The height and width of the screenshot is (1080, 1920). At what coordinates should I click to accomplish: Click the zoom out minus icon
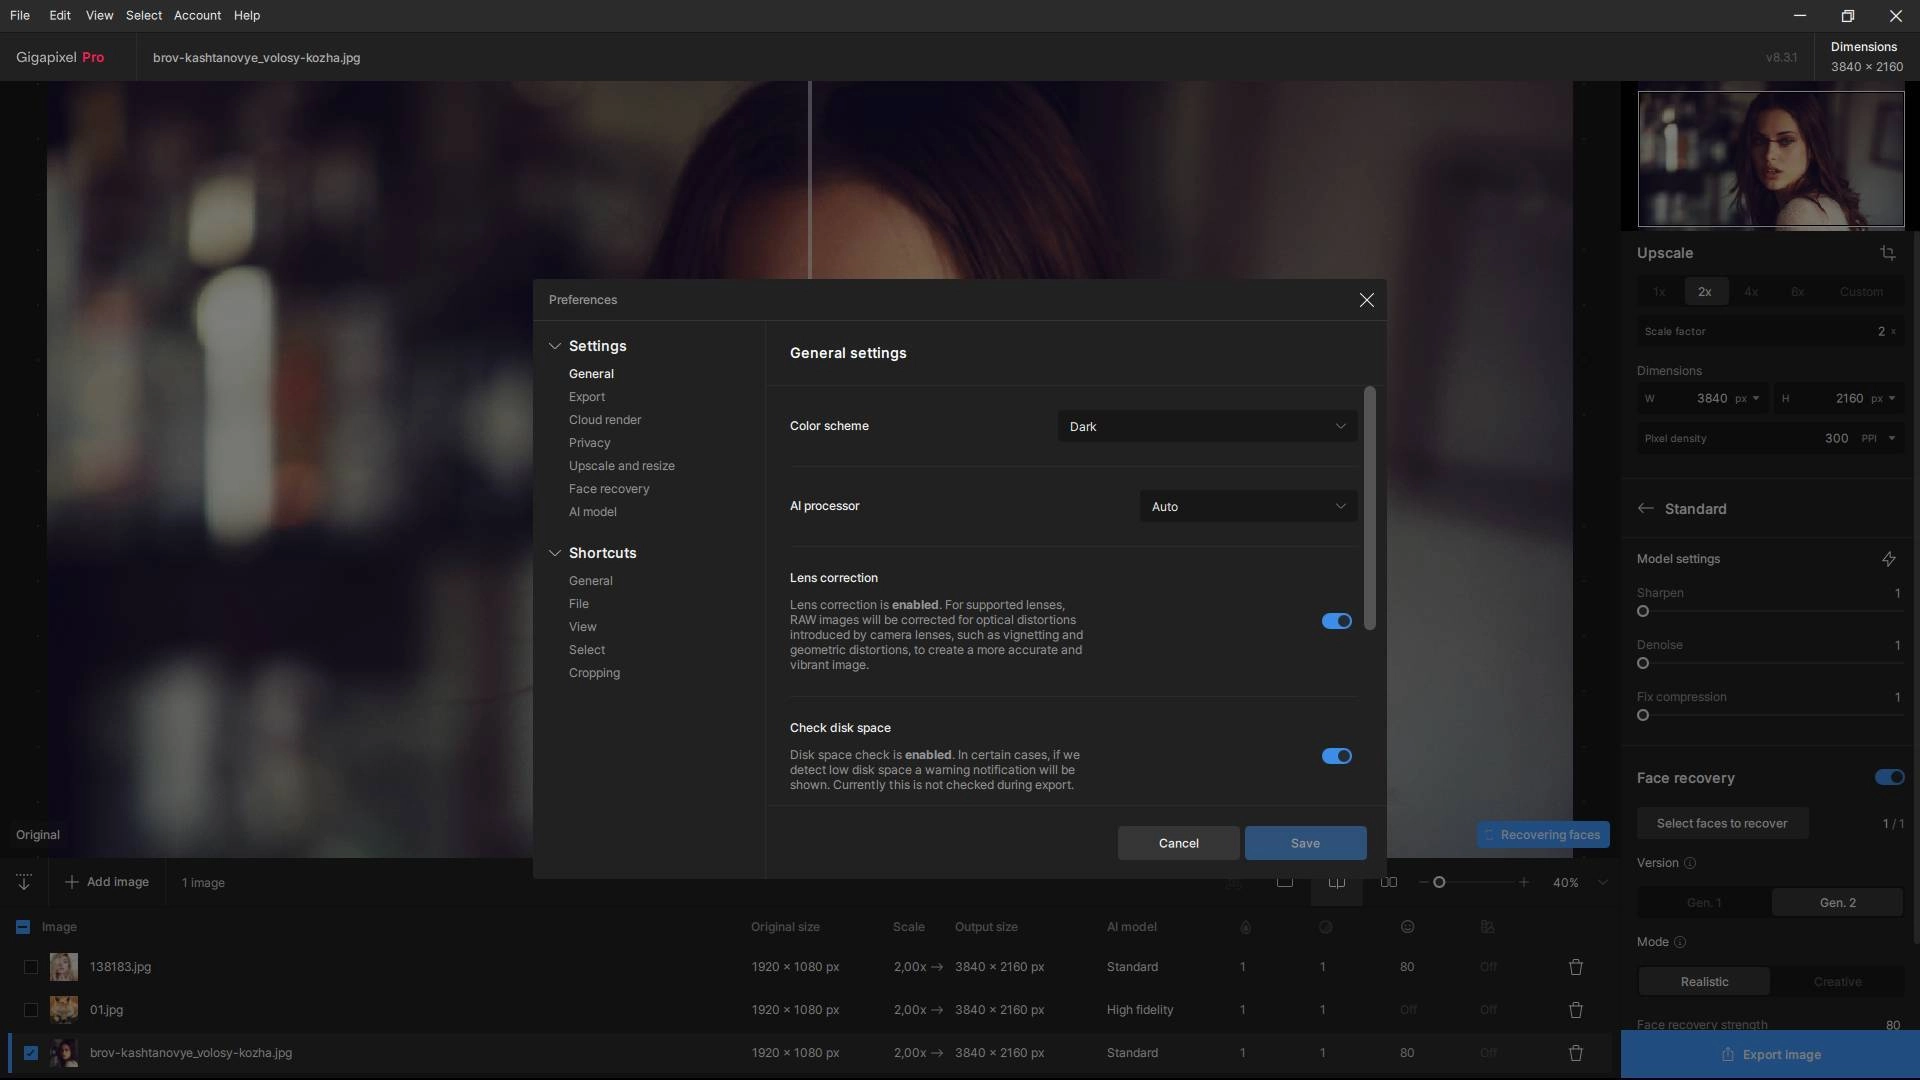(1423, 882)
